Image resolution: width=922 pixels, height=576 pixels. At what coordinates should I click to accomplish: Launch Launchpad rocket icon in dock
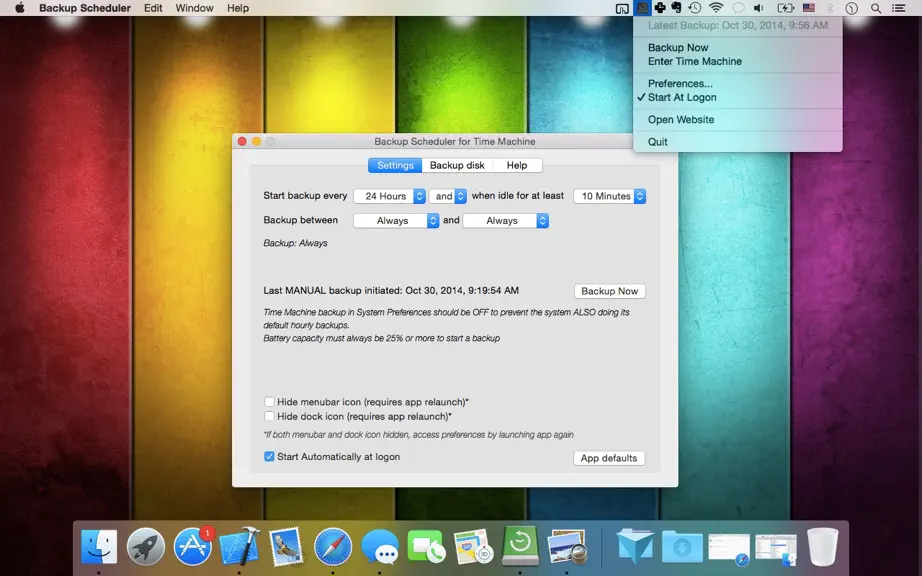pos(145,547)
